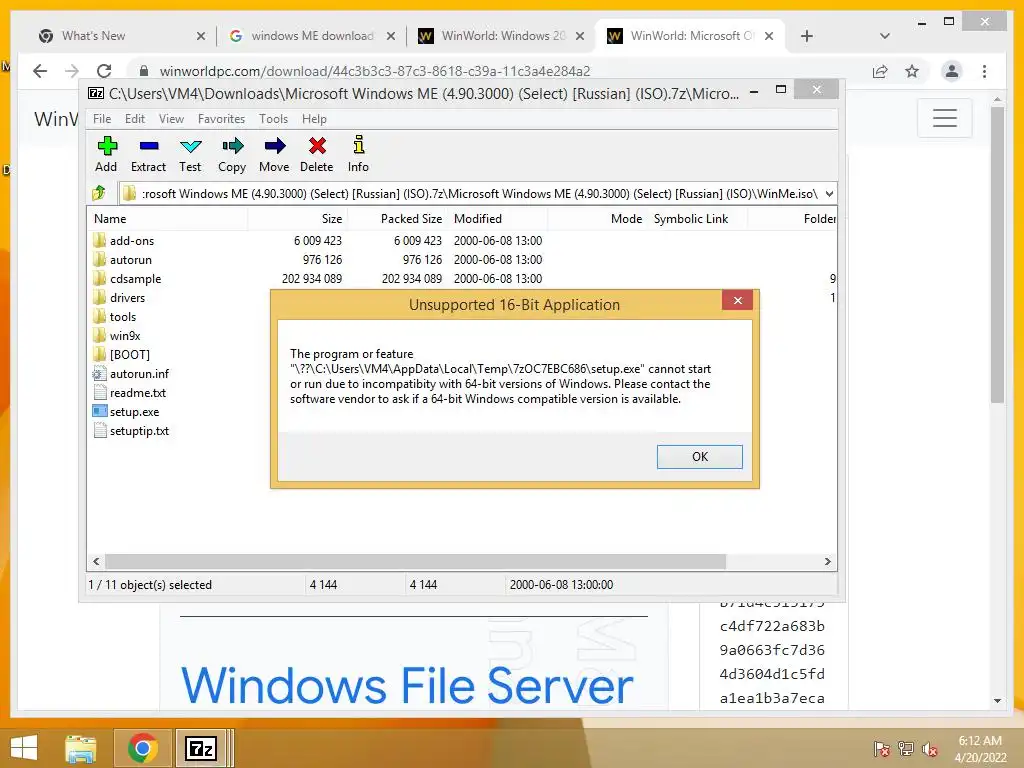1024x768 pixels.
Task: Expand the 7-Zip address path dropdown
Action: (829, 193)
